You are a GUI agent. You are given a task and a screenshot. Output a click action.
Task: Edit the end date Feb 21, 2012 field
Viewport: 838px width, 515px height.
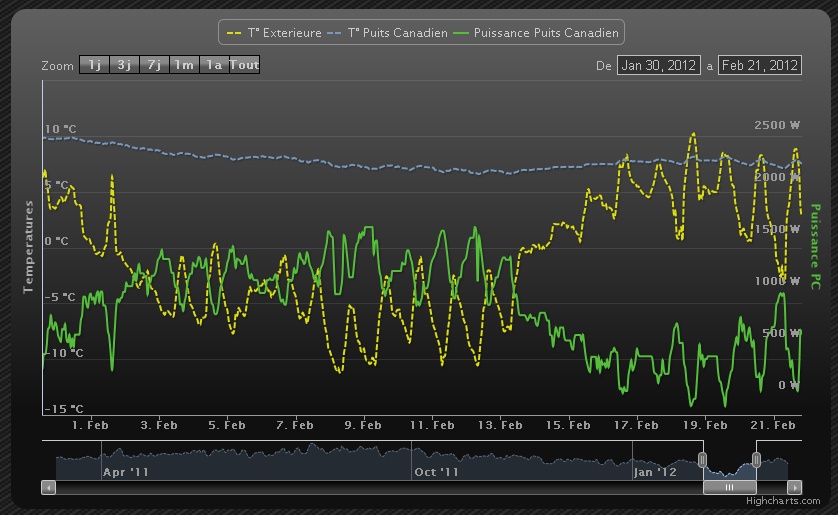(759, 65)
